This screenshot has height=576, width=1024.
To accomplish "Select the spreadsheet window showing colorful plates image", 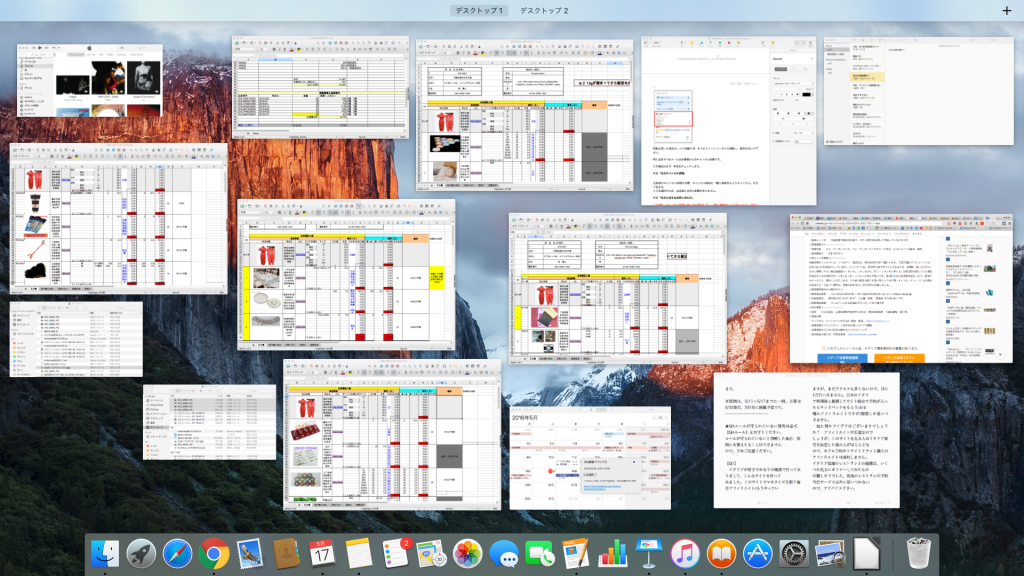I will coord(524,115).
